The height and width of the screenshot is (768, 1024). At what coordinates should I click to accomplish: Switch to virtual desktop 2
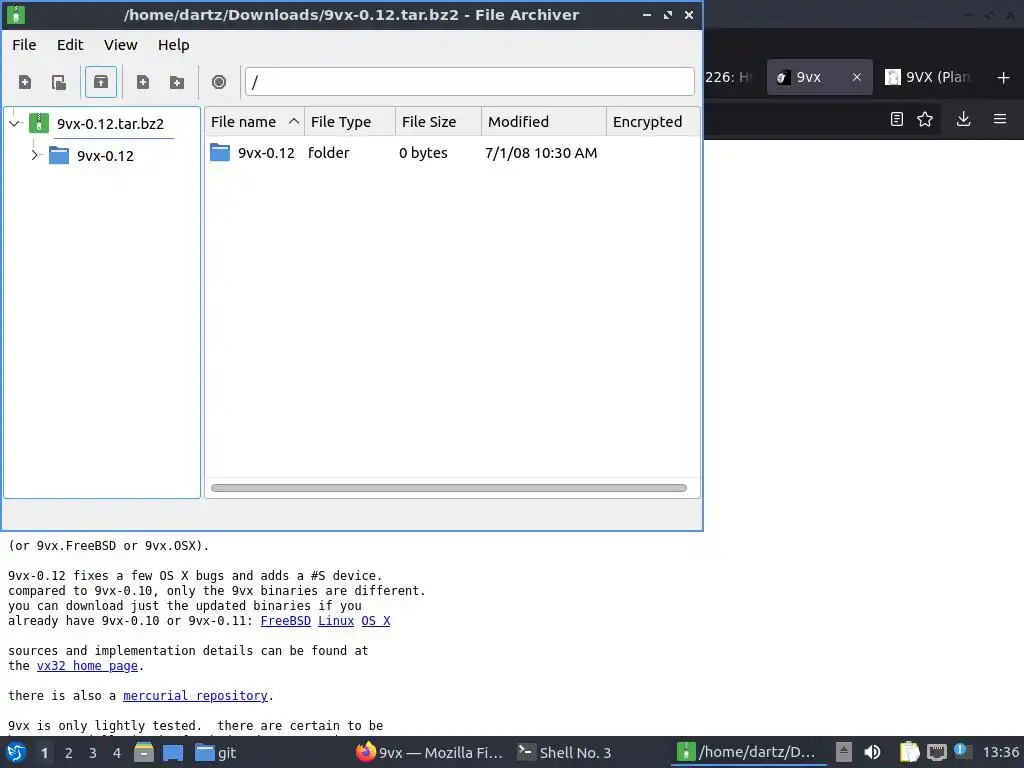pos(69,753)
